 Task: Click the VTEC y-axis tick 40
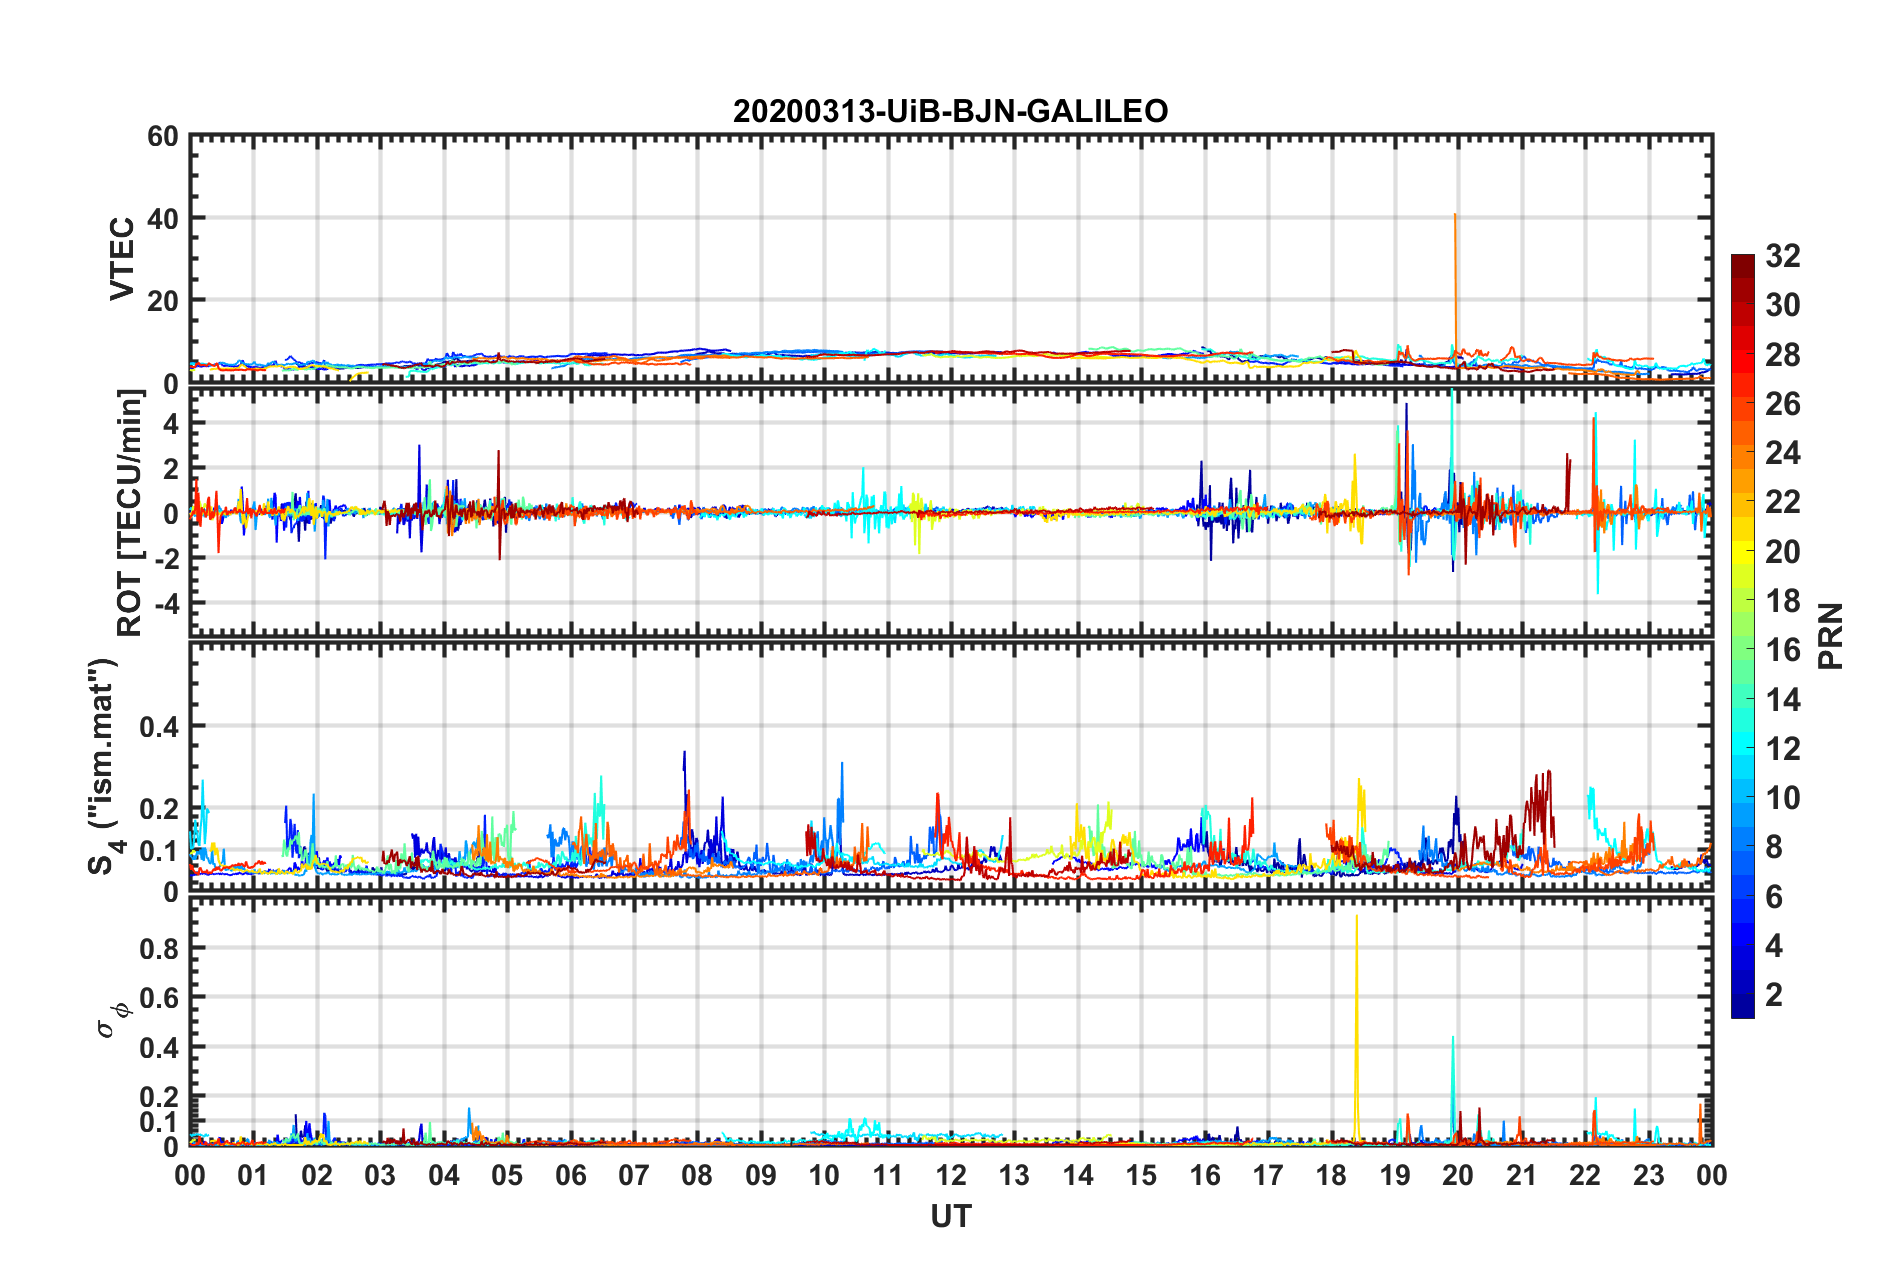[x=163, y=218]
